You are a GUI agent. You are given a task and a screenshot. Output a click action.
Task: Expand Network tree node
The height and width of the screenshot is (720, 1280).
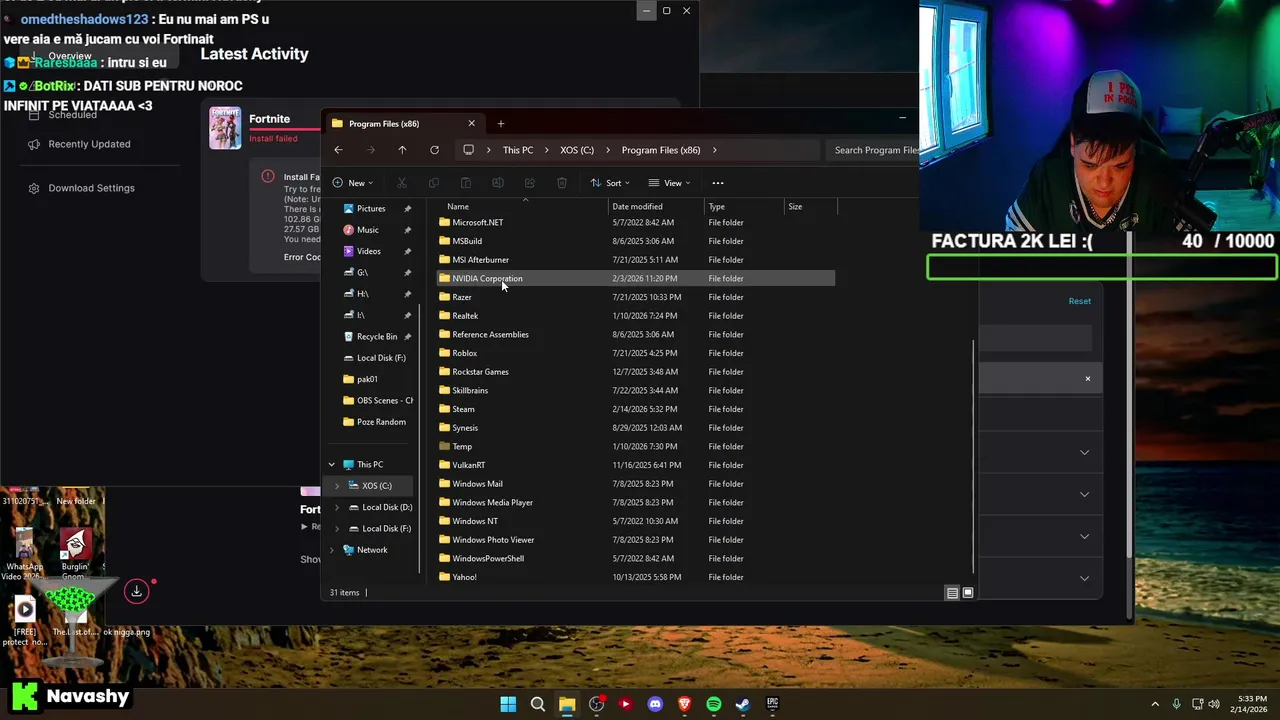332,550
